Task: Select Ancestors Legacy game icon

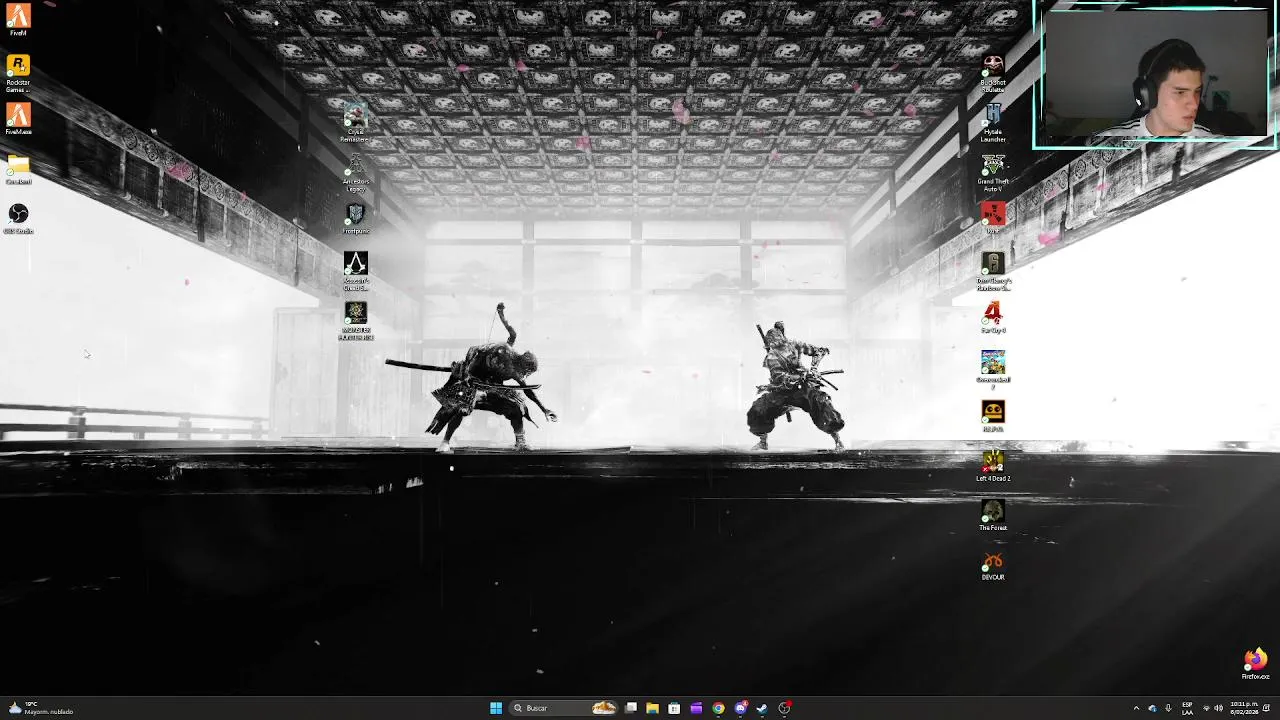Action: (x=355, y=173)
